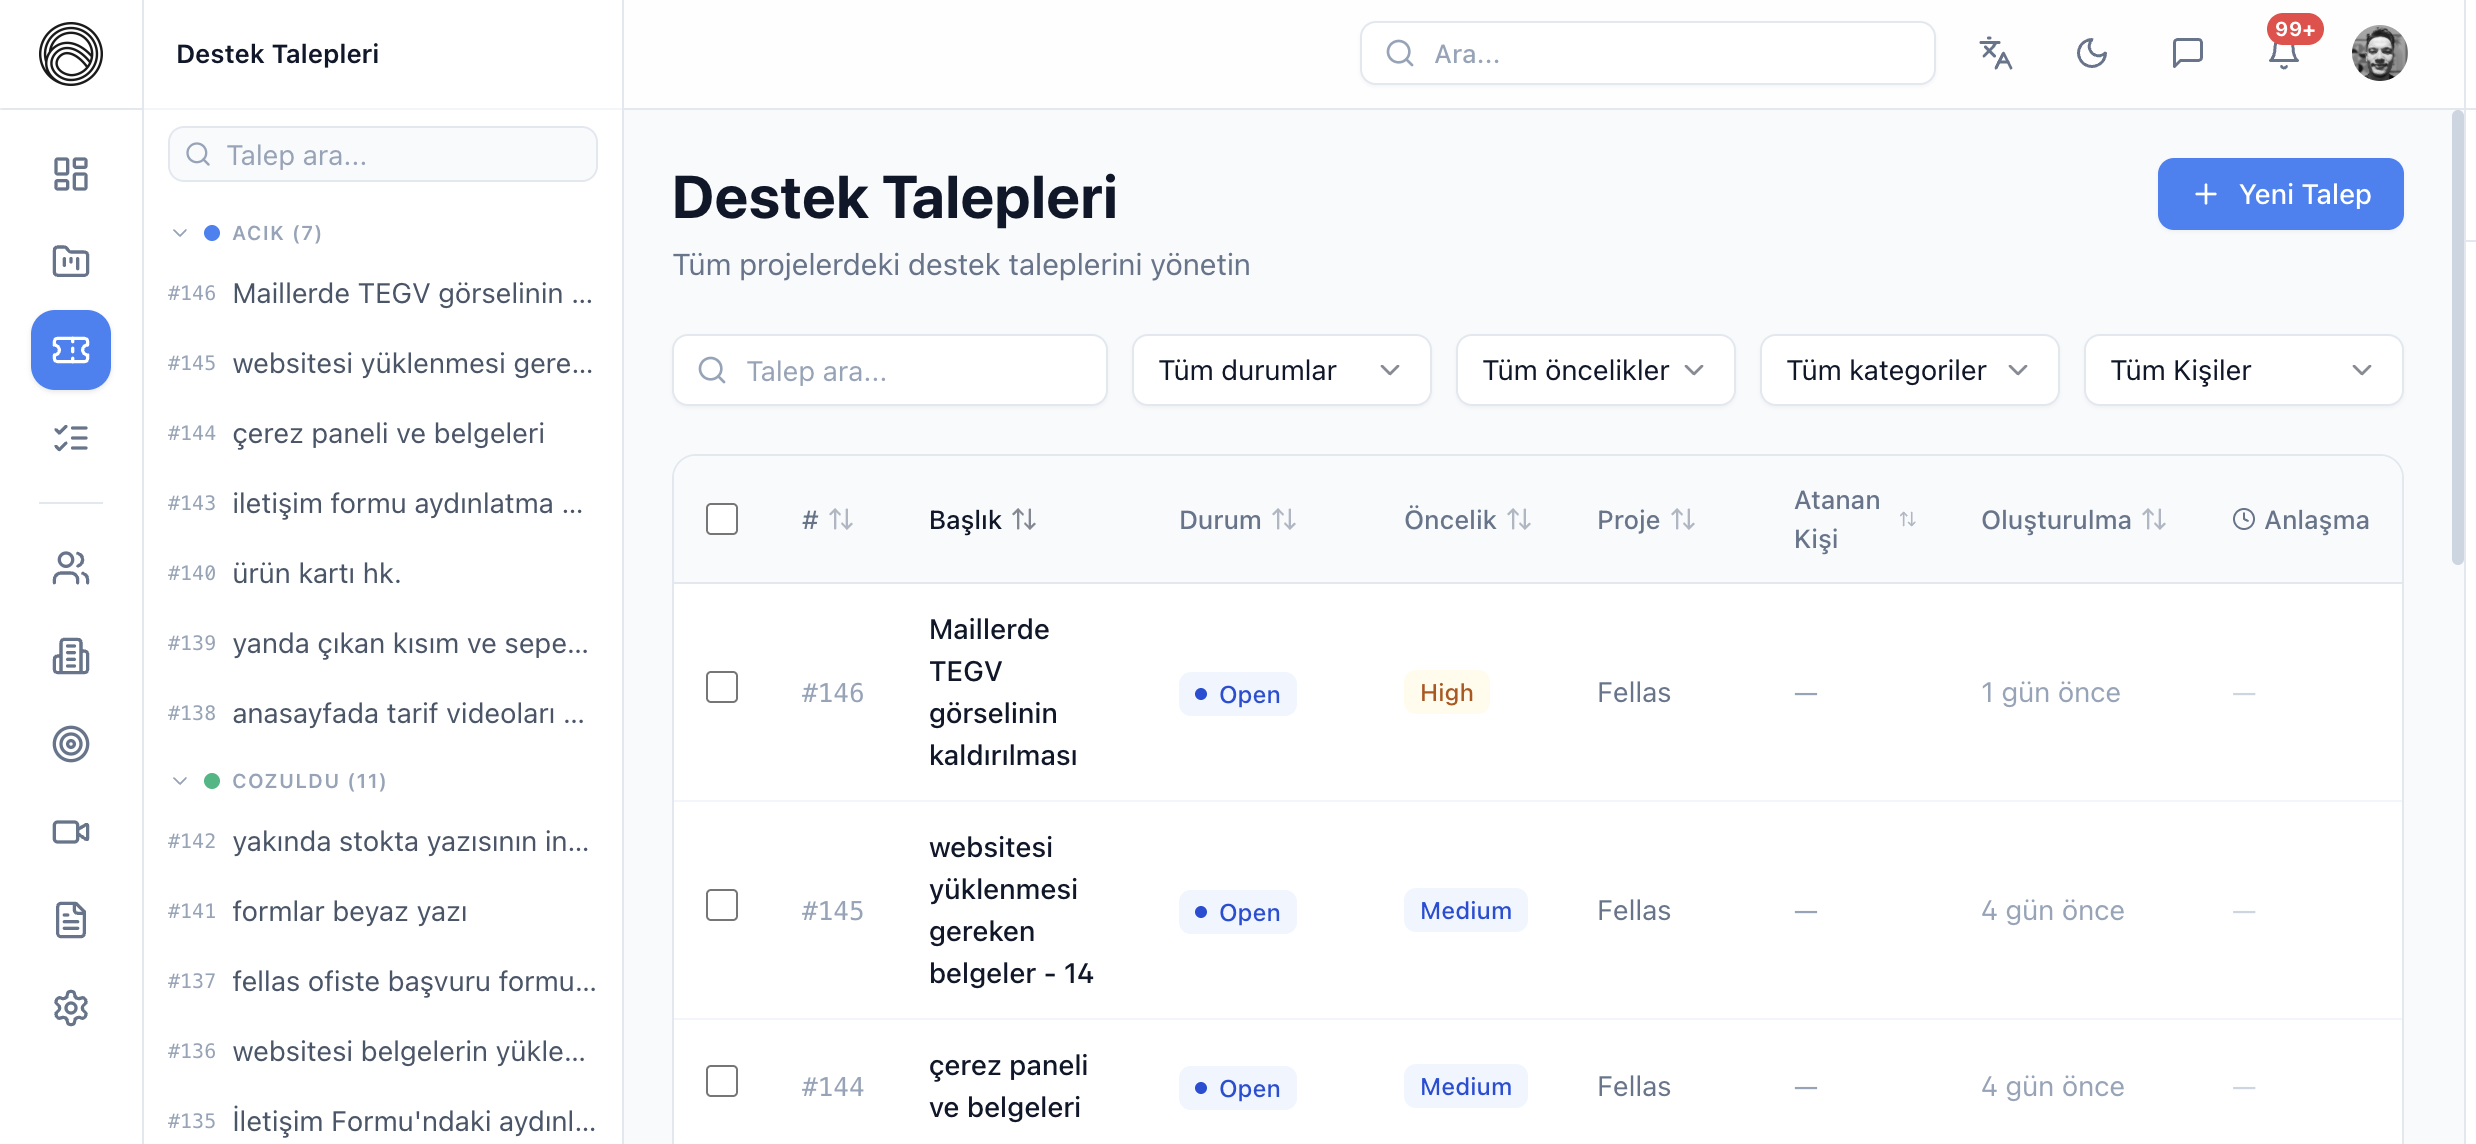Viewport: 2476px width, 1144px height.
Task: Toggle the select-all tickets checkbox
Action: 722,519
